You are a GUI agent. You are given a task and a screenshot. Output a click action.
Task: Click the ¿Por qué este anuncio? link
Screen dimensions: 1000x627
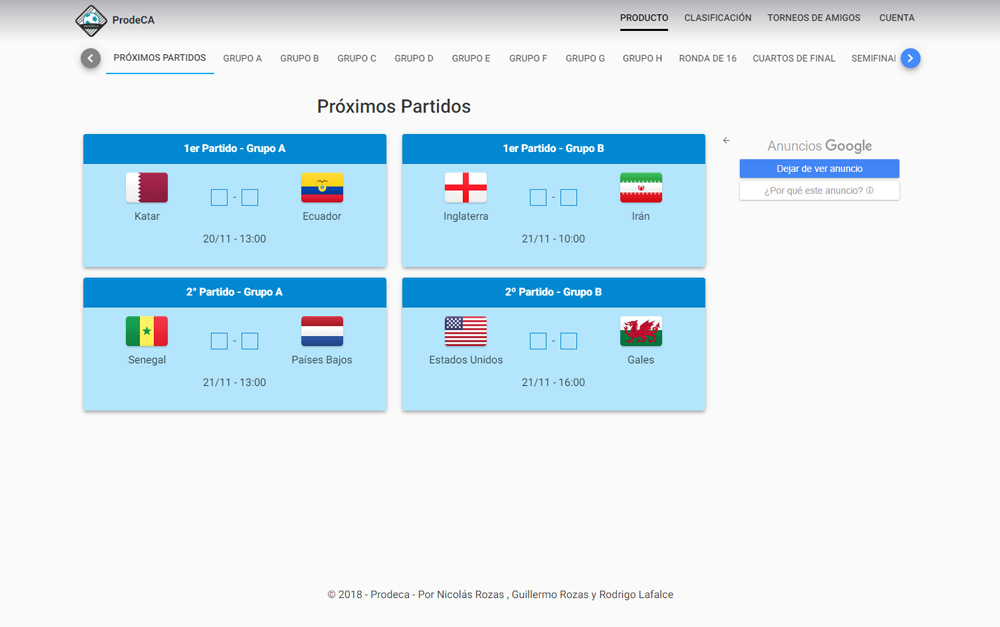coord(819,191)
